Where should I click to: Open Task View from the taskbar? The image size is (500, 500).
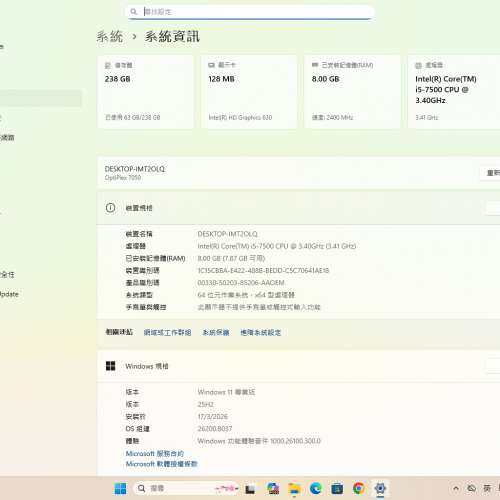pos(250,489)
